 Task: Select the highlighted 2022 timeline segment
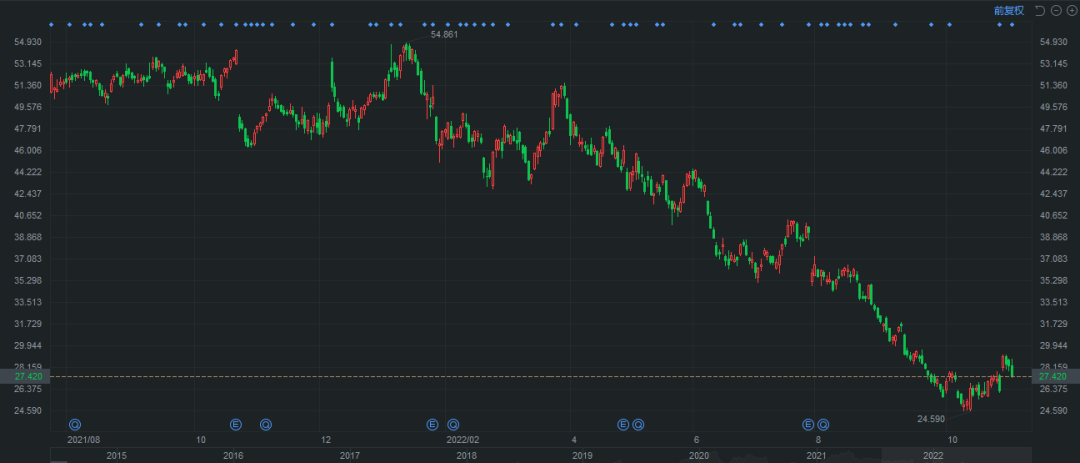coord(932,455)
